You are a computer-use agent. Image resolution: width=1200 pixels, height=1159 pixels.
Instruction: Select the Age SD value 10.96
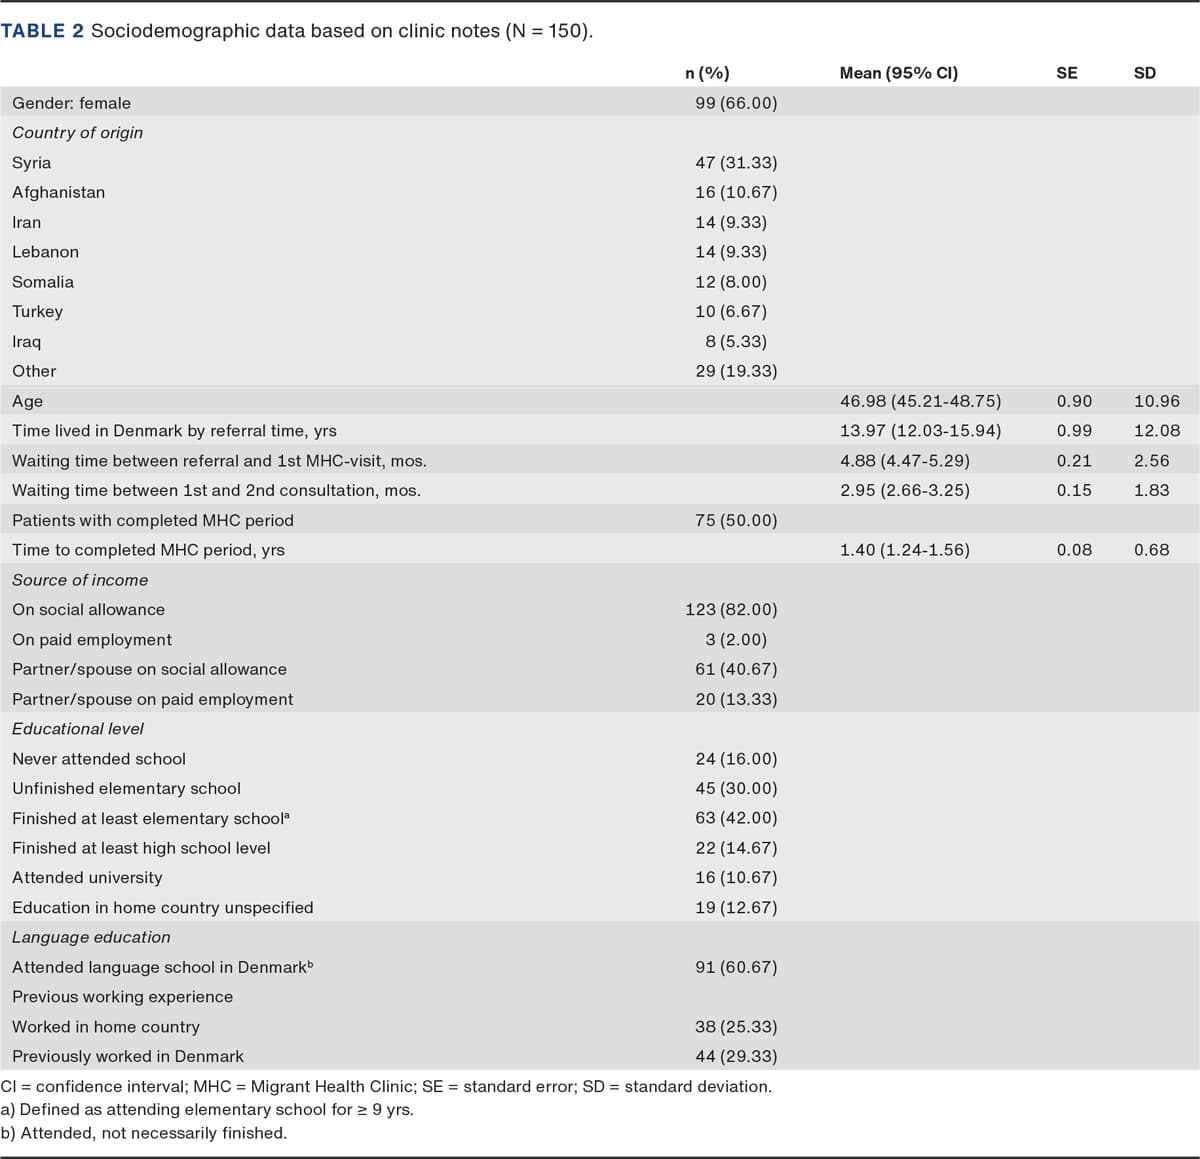point(1156,401)
